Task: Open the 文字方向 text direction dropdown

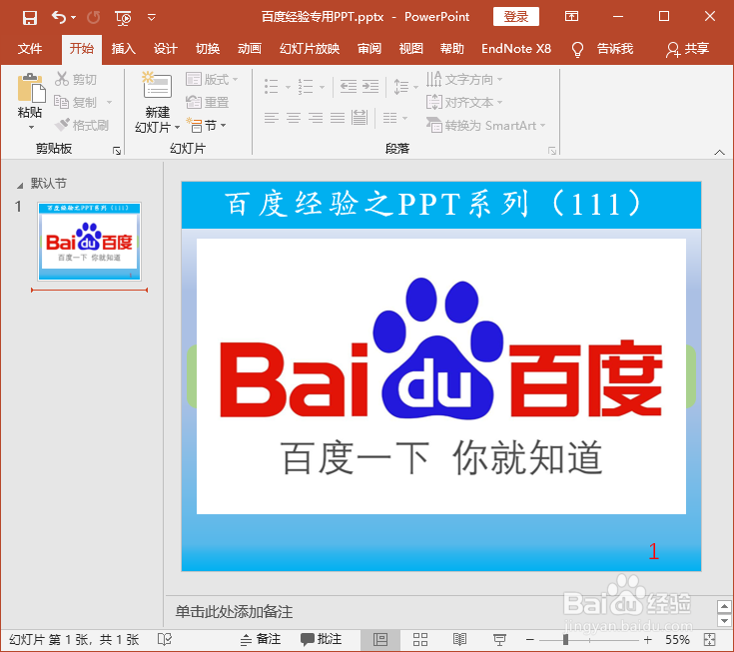Action: (x=464, y=79)
